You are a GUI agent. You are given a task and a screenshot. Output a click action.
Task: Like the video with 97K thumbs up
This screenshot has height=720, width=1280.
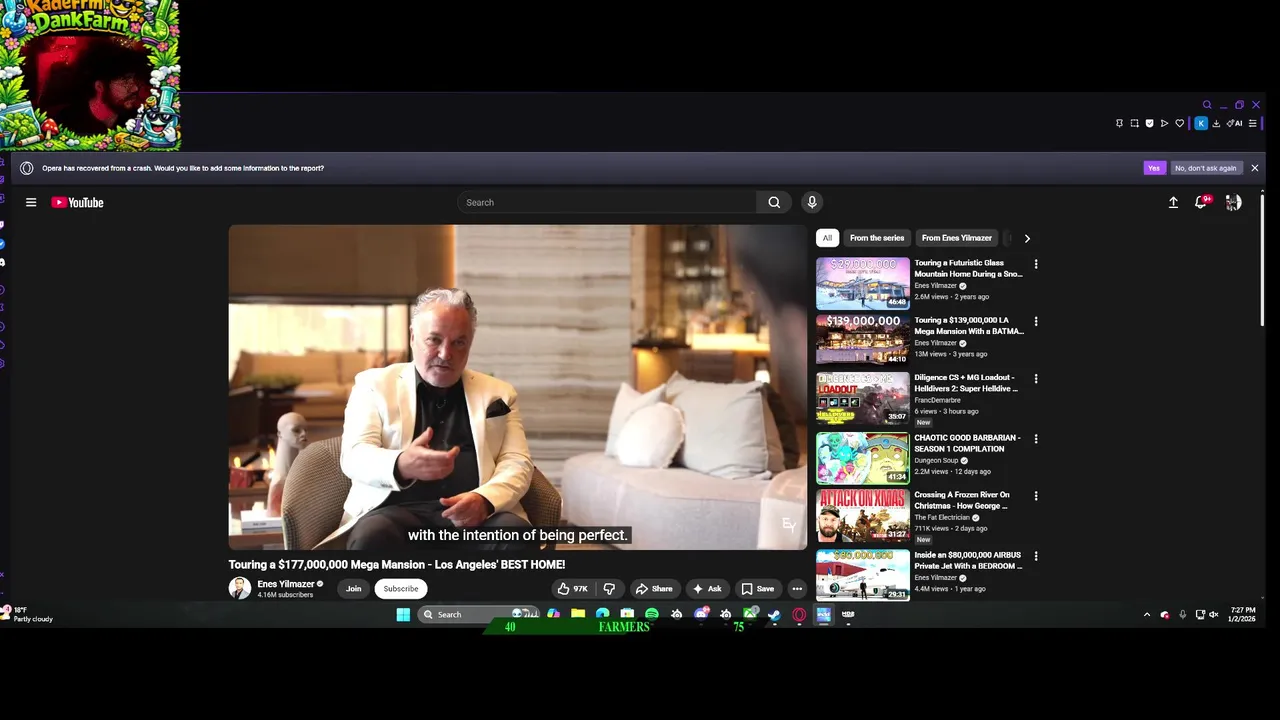pyautogui.click(x=573, y=589)
